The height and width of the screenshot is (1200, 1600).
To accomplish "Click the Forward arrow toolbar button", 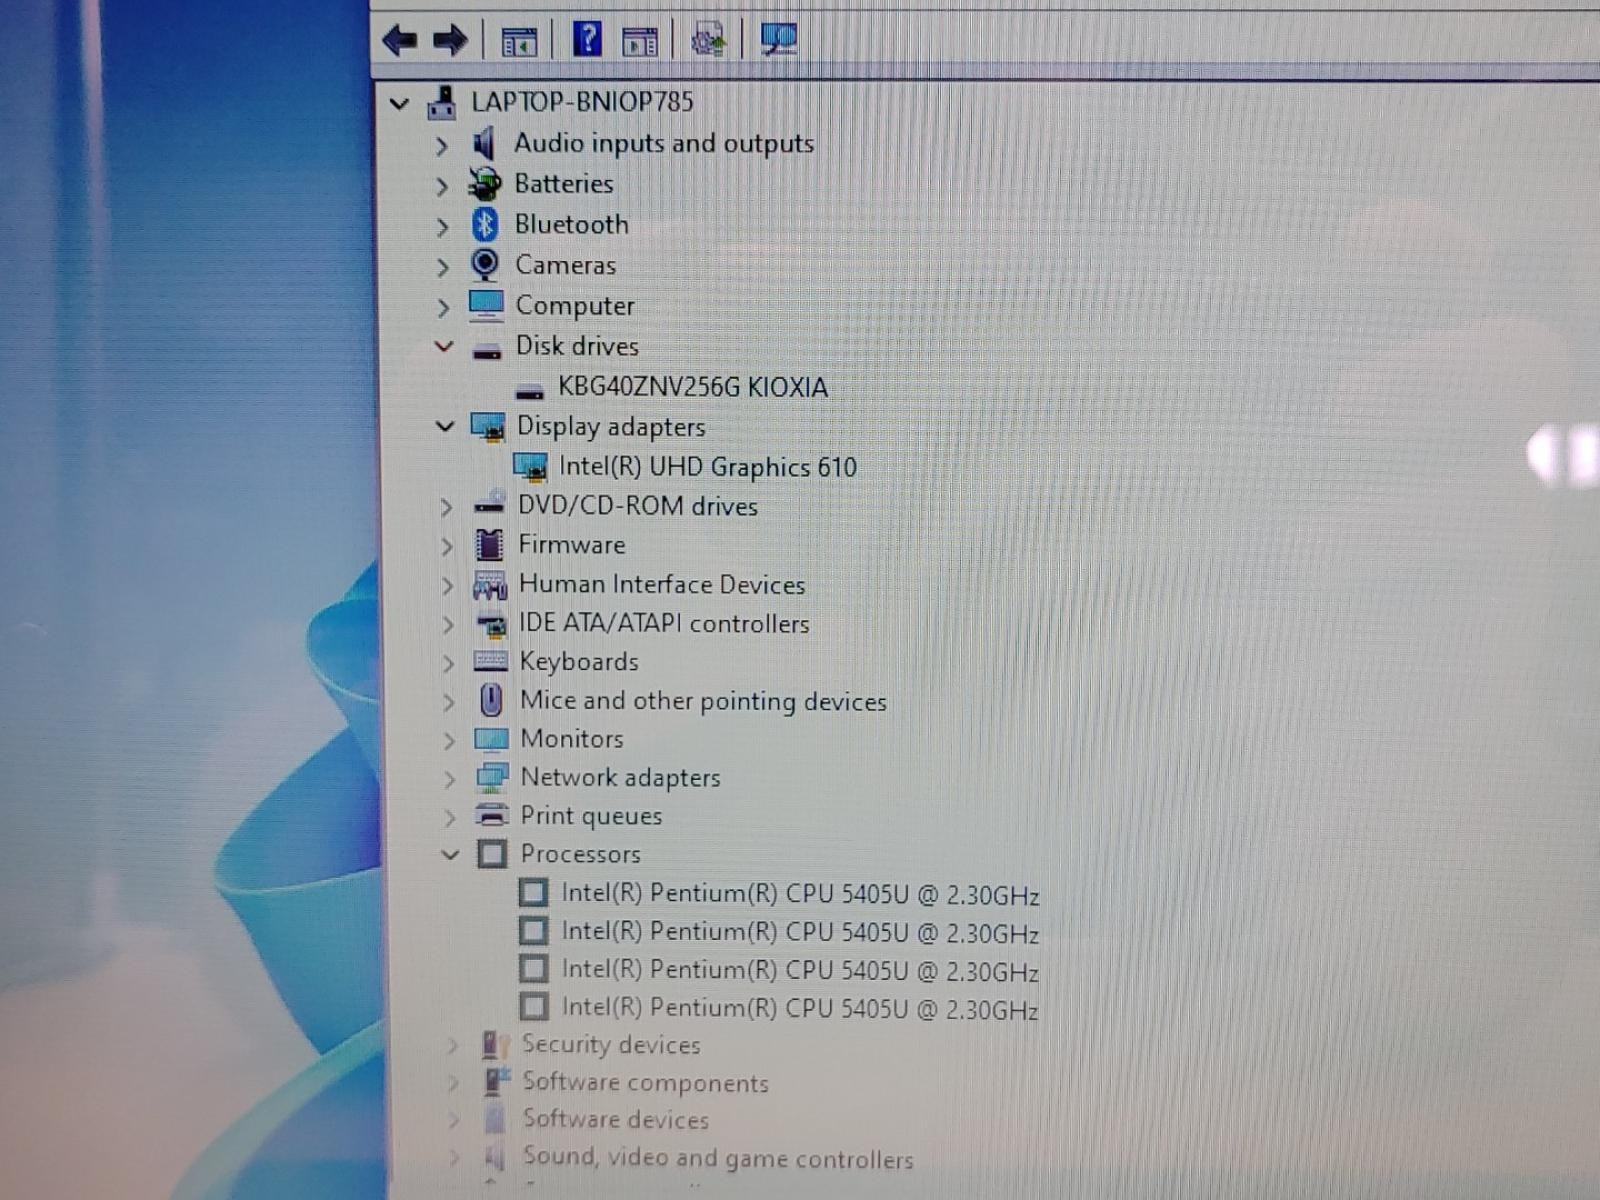I will pos(450,41).
